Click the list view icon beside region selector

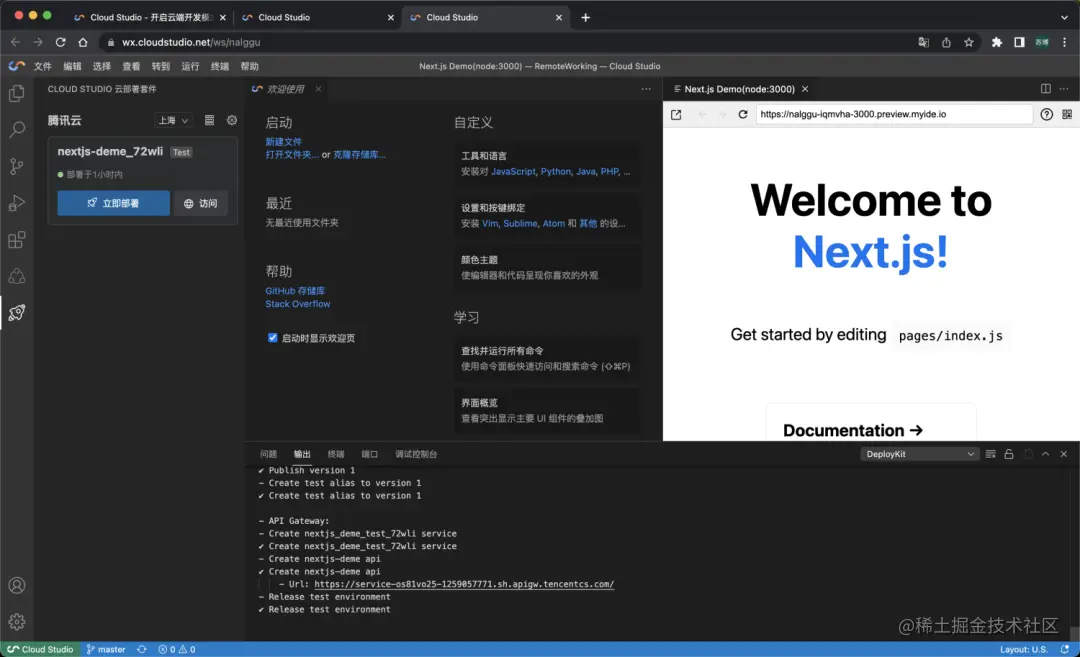tap(209, 120)
